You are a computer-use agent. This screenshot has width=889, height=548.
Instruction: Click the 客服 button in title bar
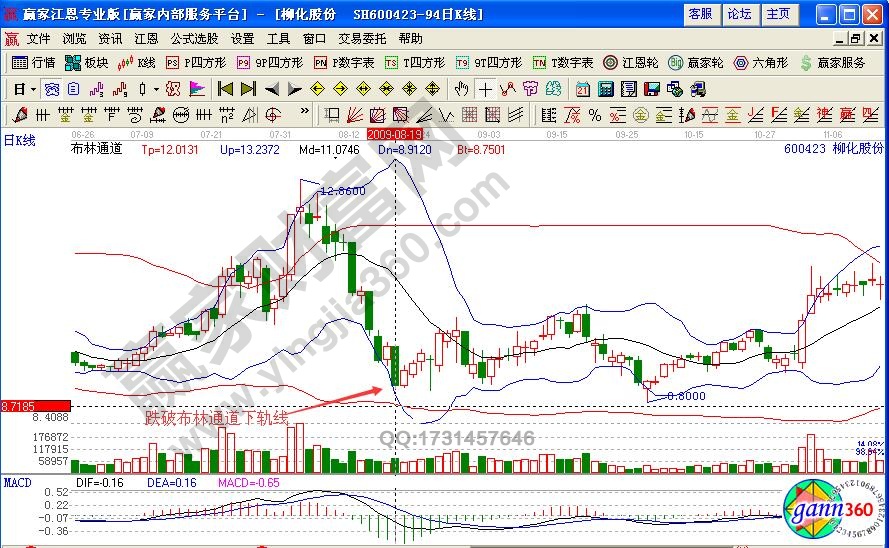(701, 14)
